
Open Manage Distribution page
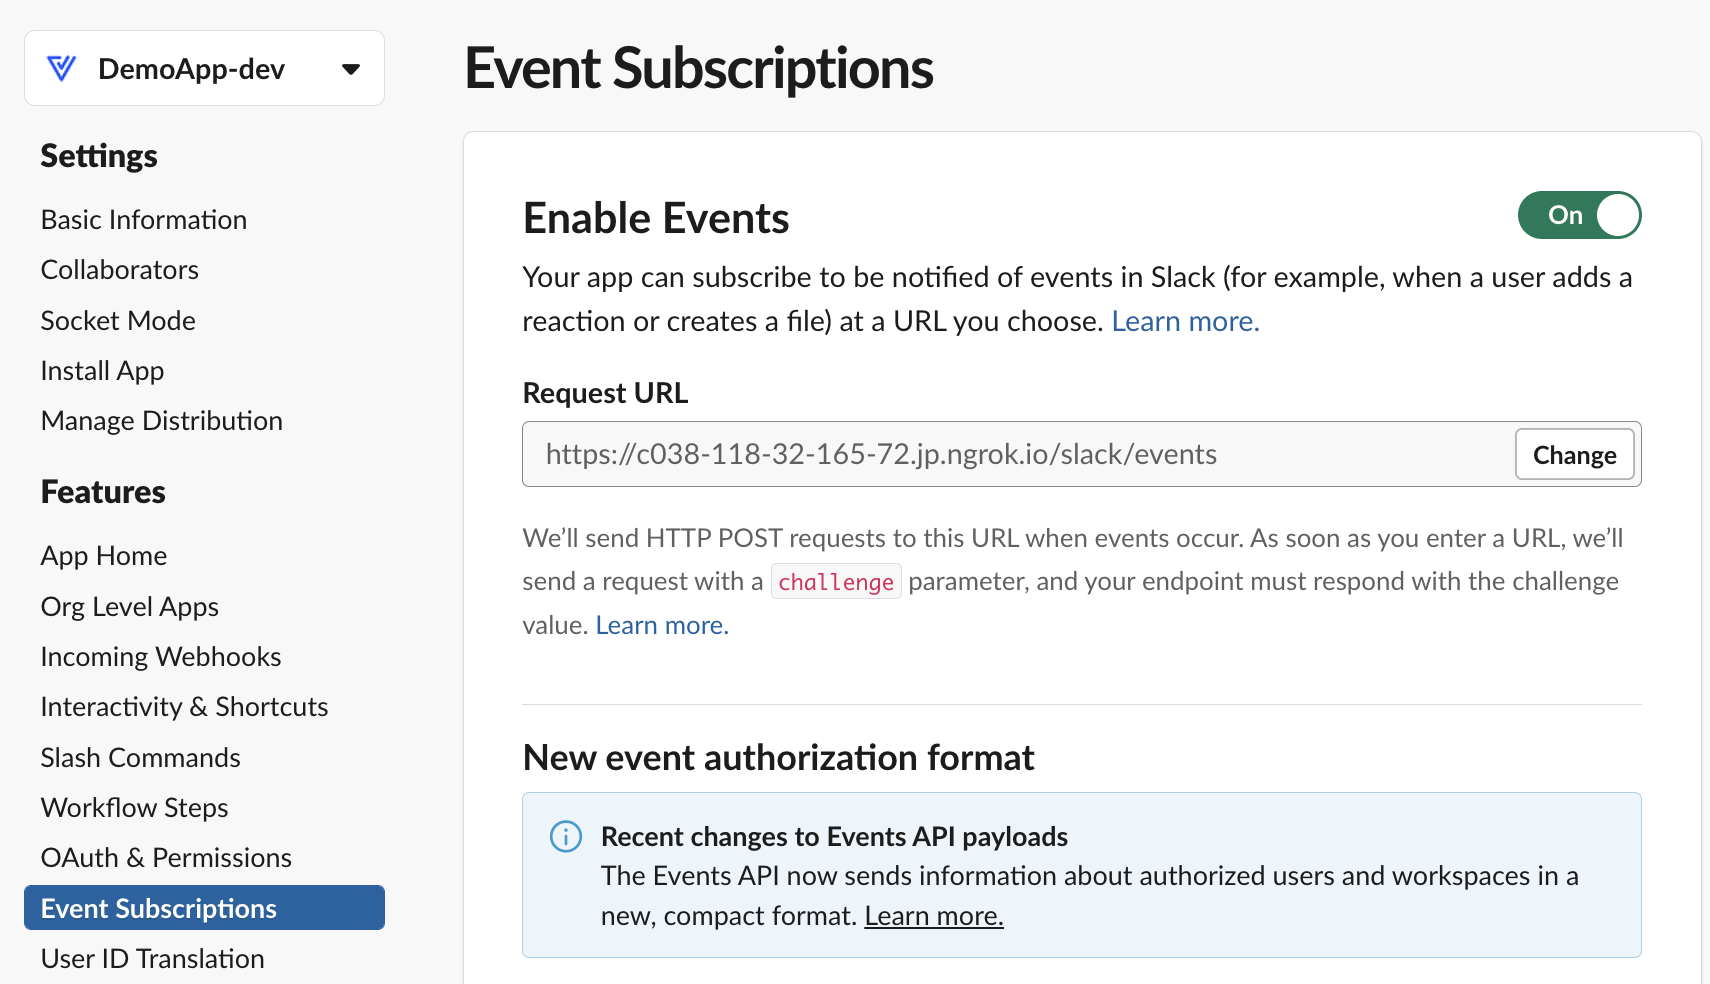162,421
